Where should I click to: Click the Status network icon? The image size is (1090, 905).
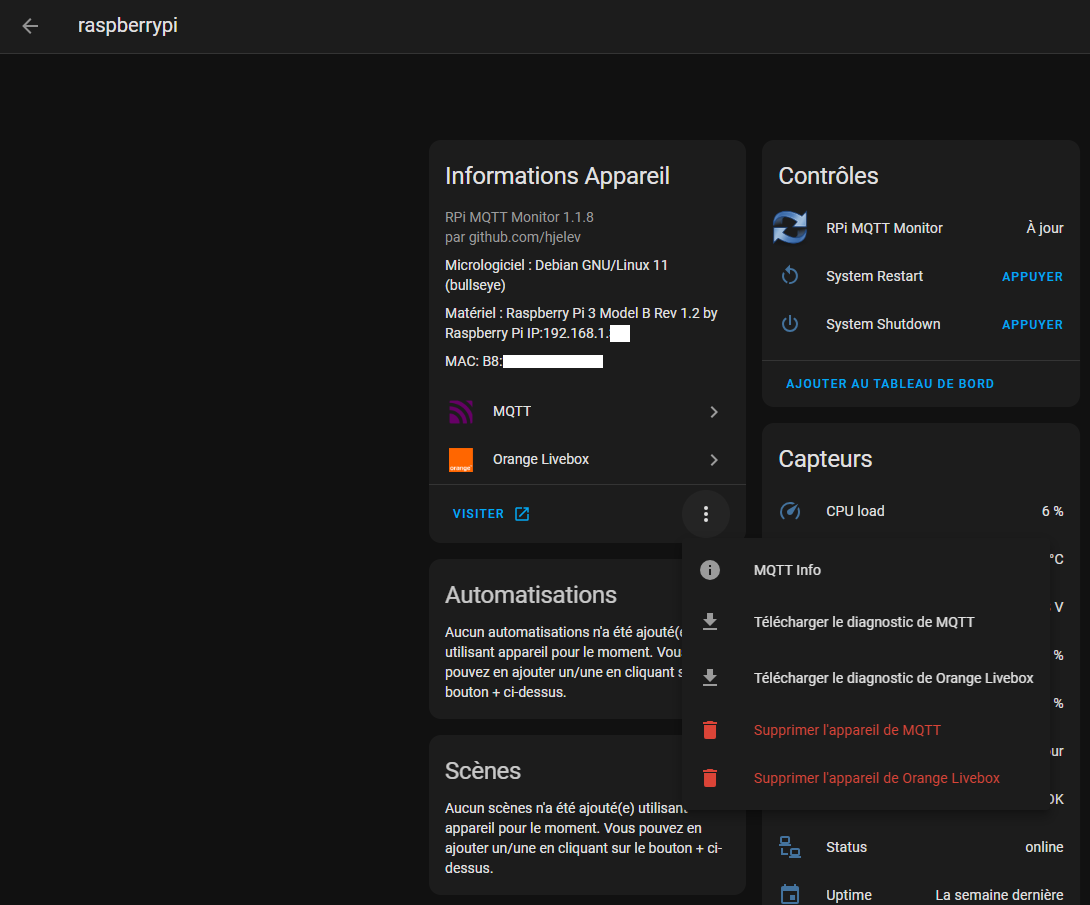(790, 847)
